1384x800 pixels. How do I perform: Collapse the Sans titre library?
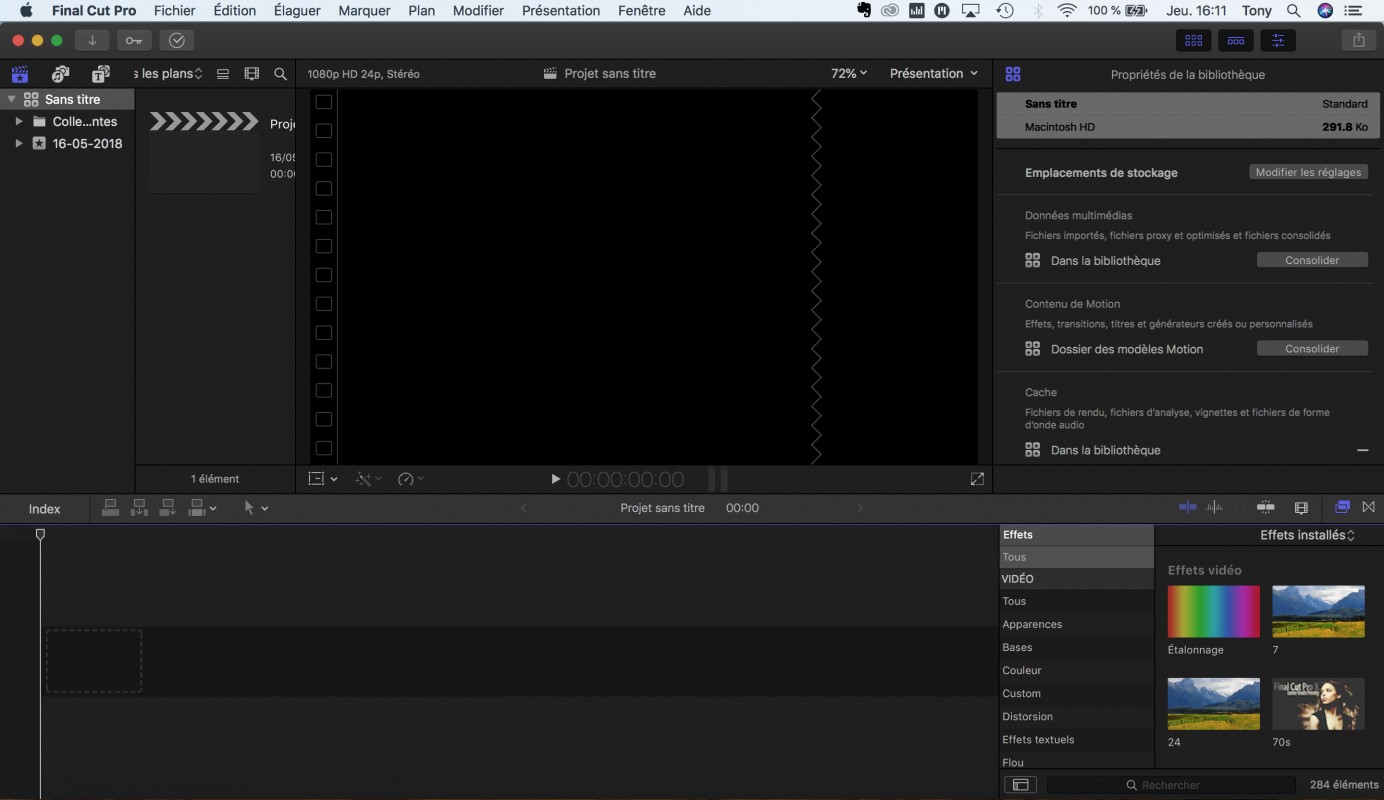[11, 99]
